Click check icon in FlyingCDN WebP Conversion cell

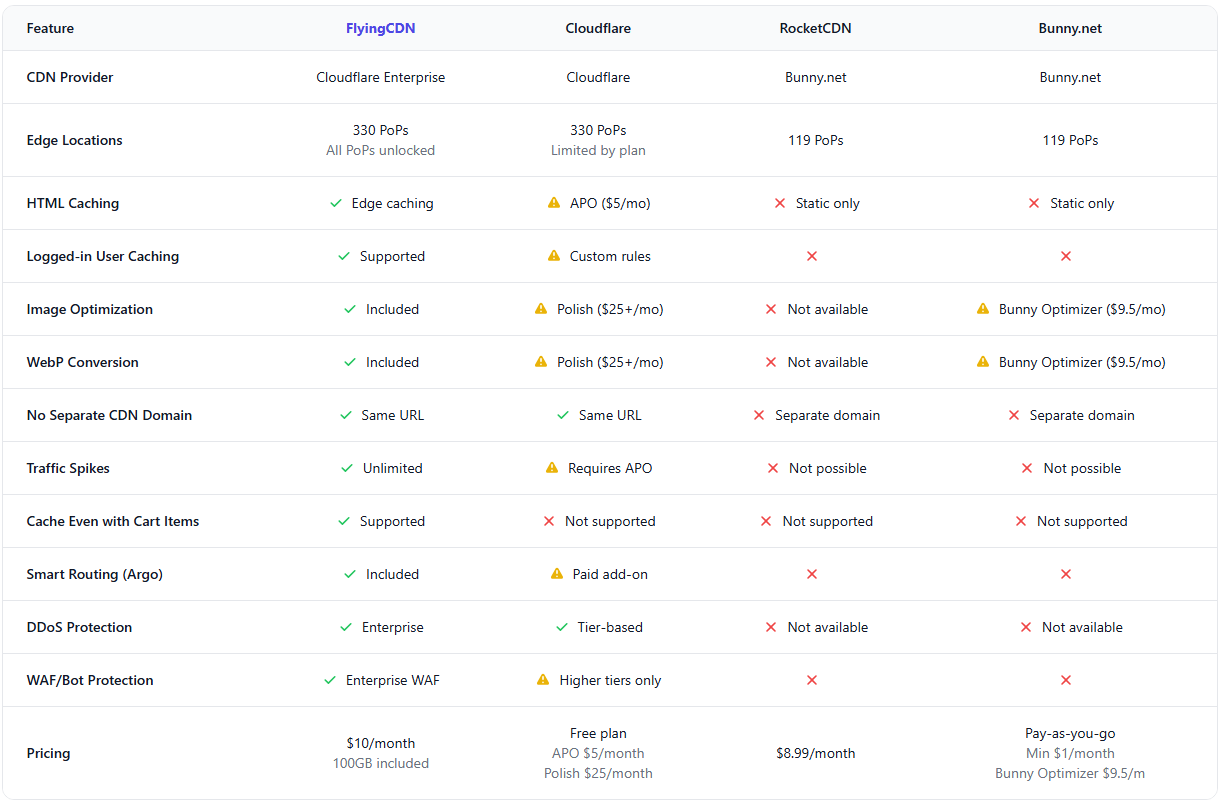click(x=350, y=362)
